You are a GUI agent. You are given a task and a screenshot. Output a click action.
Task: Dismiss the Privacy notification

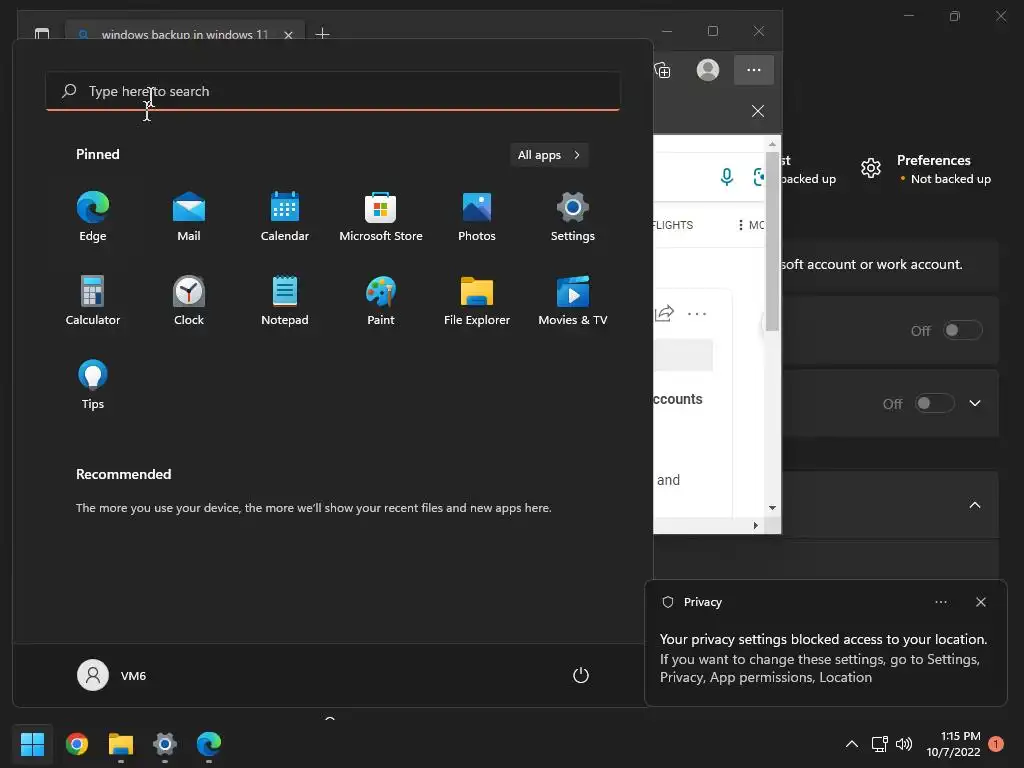click(980, 602)
